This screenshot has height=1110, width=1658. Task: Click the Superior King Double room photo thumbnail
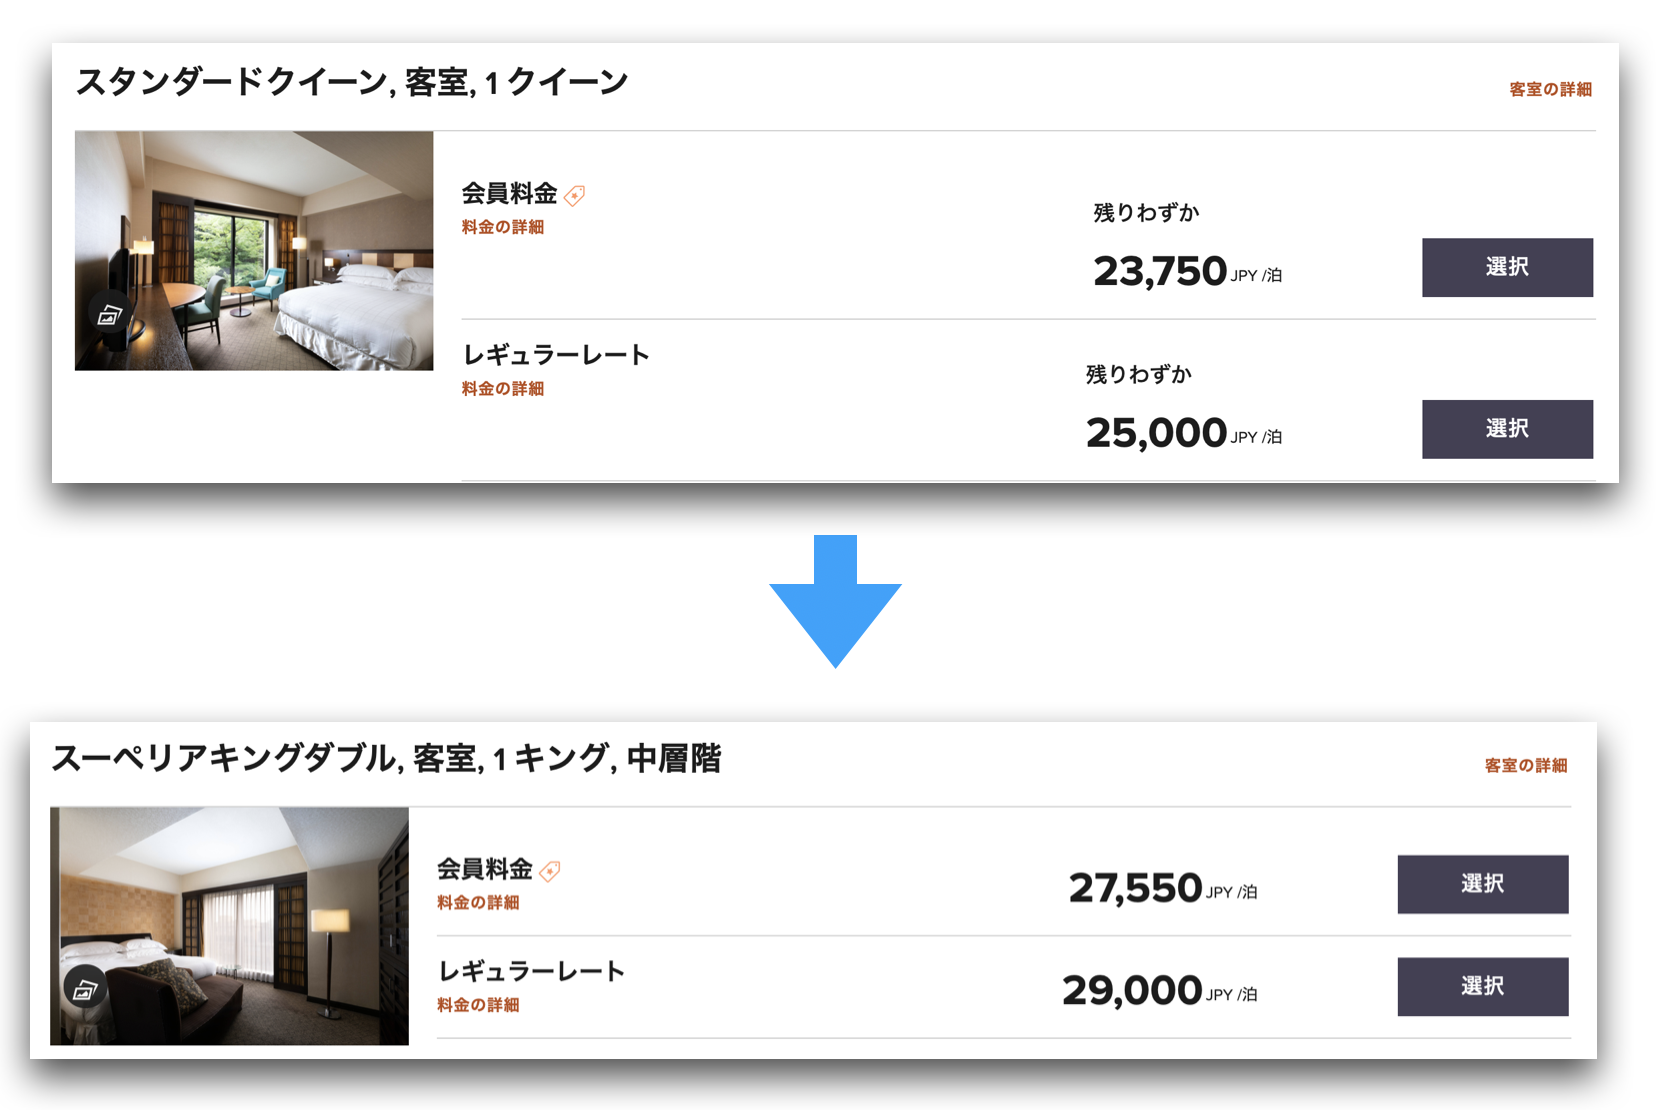pyautogui.click(x=229, y=926)
